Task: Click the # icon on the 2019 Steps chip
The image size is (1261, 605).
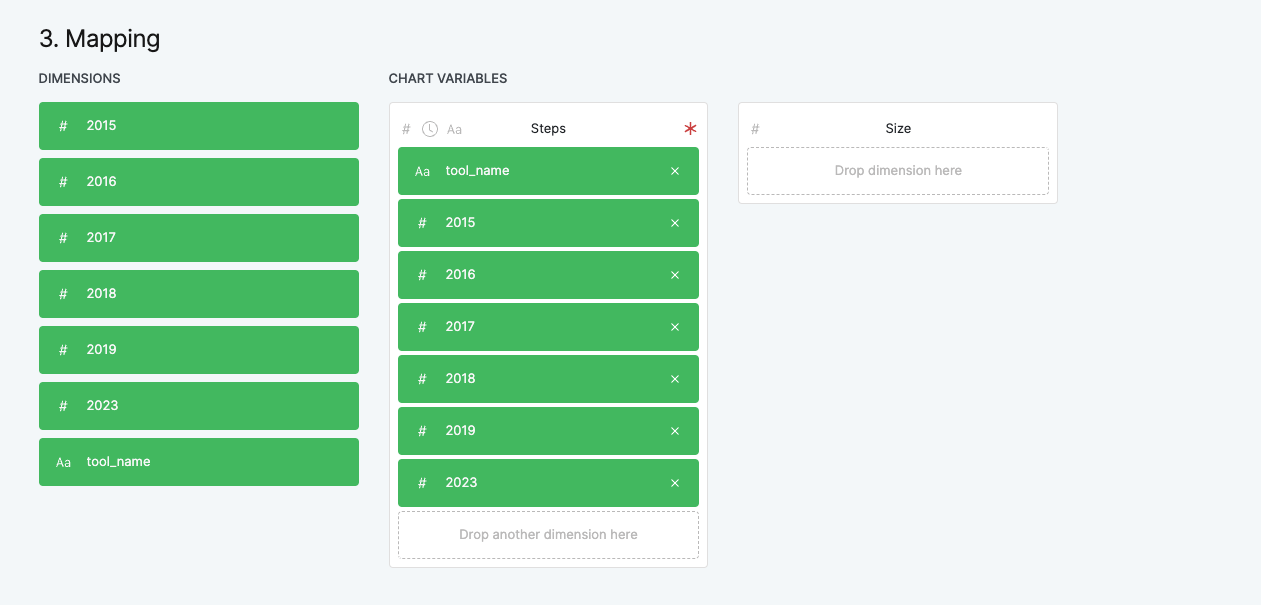Action: [x=421, y=430]
